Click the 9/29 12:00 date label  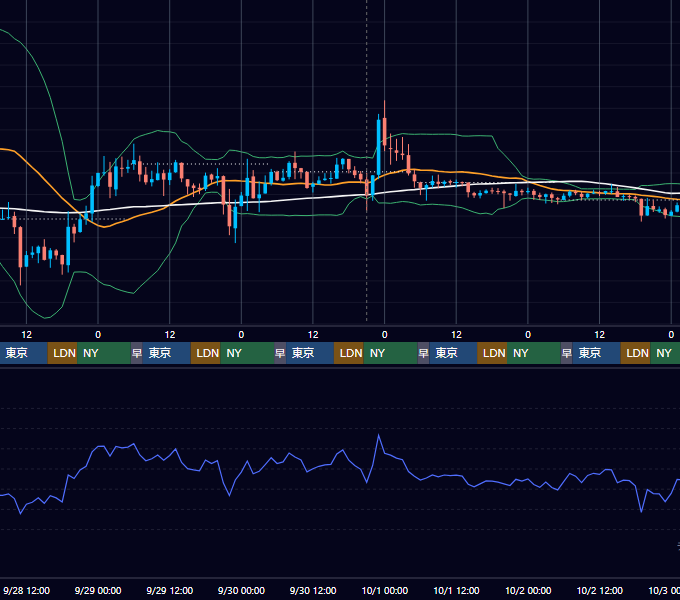170,590
